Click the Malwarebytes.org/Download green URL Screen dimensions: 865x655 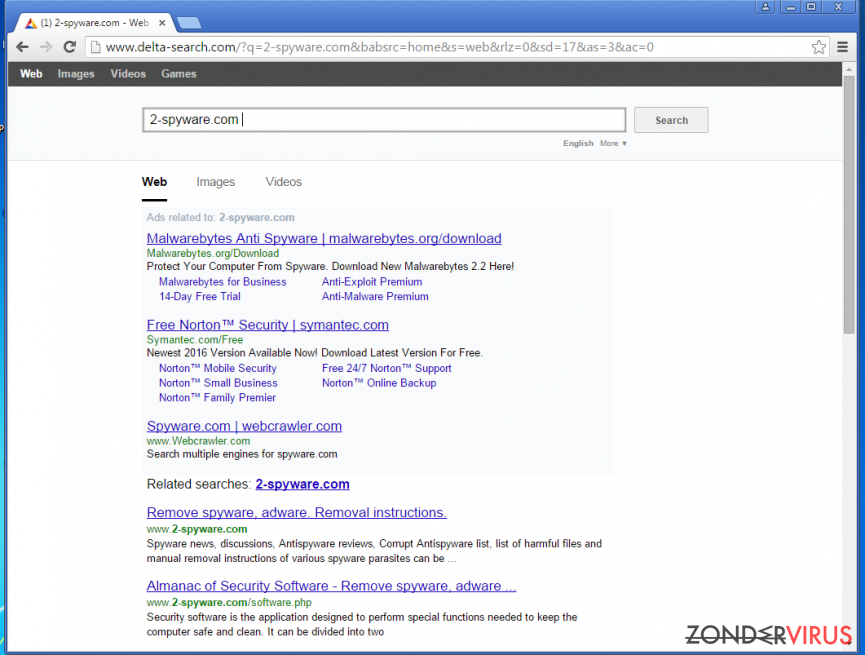[213, 253]
